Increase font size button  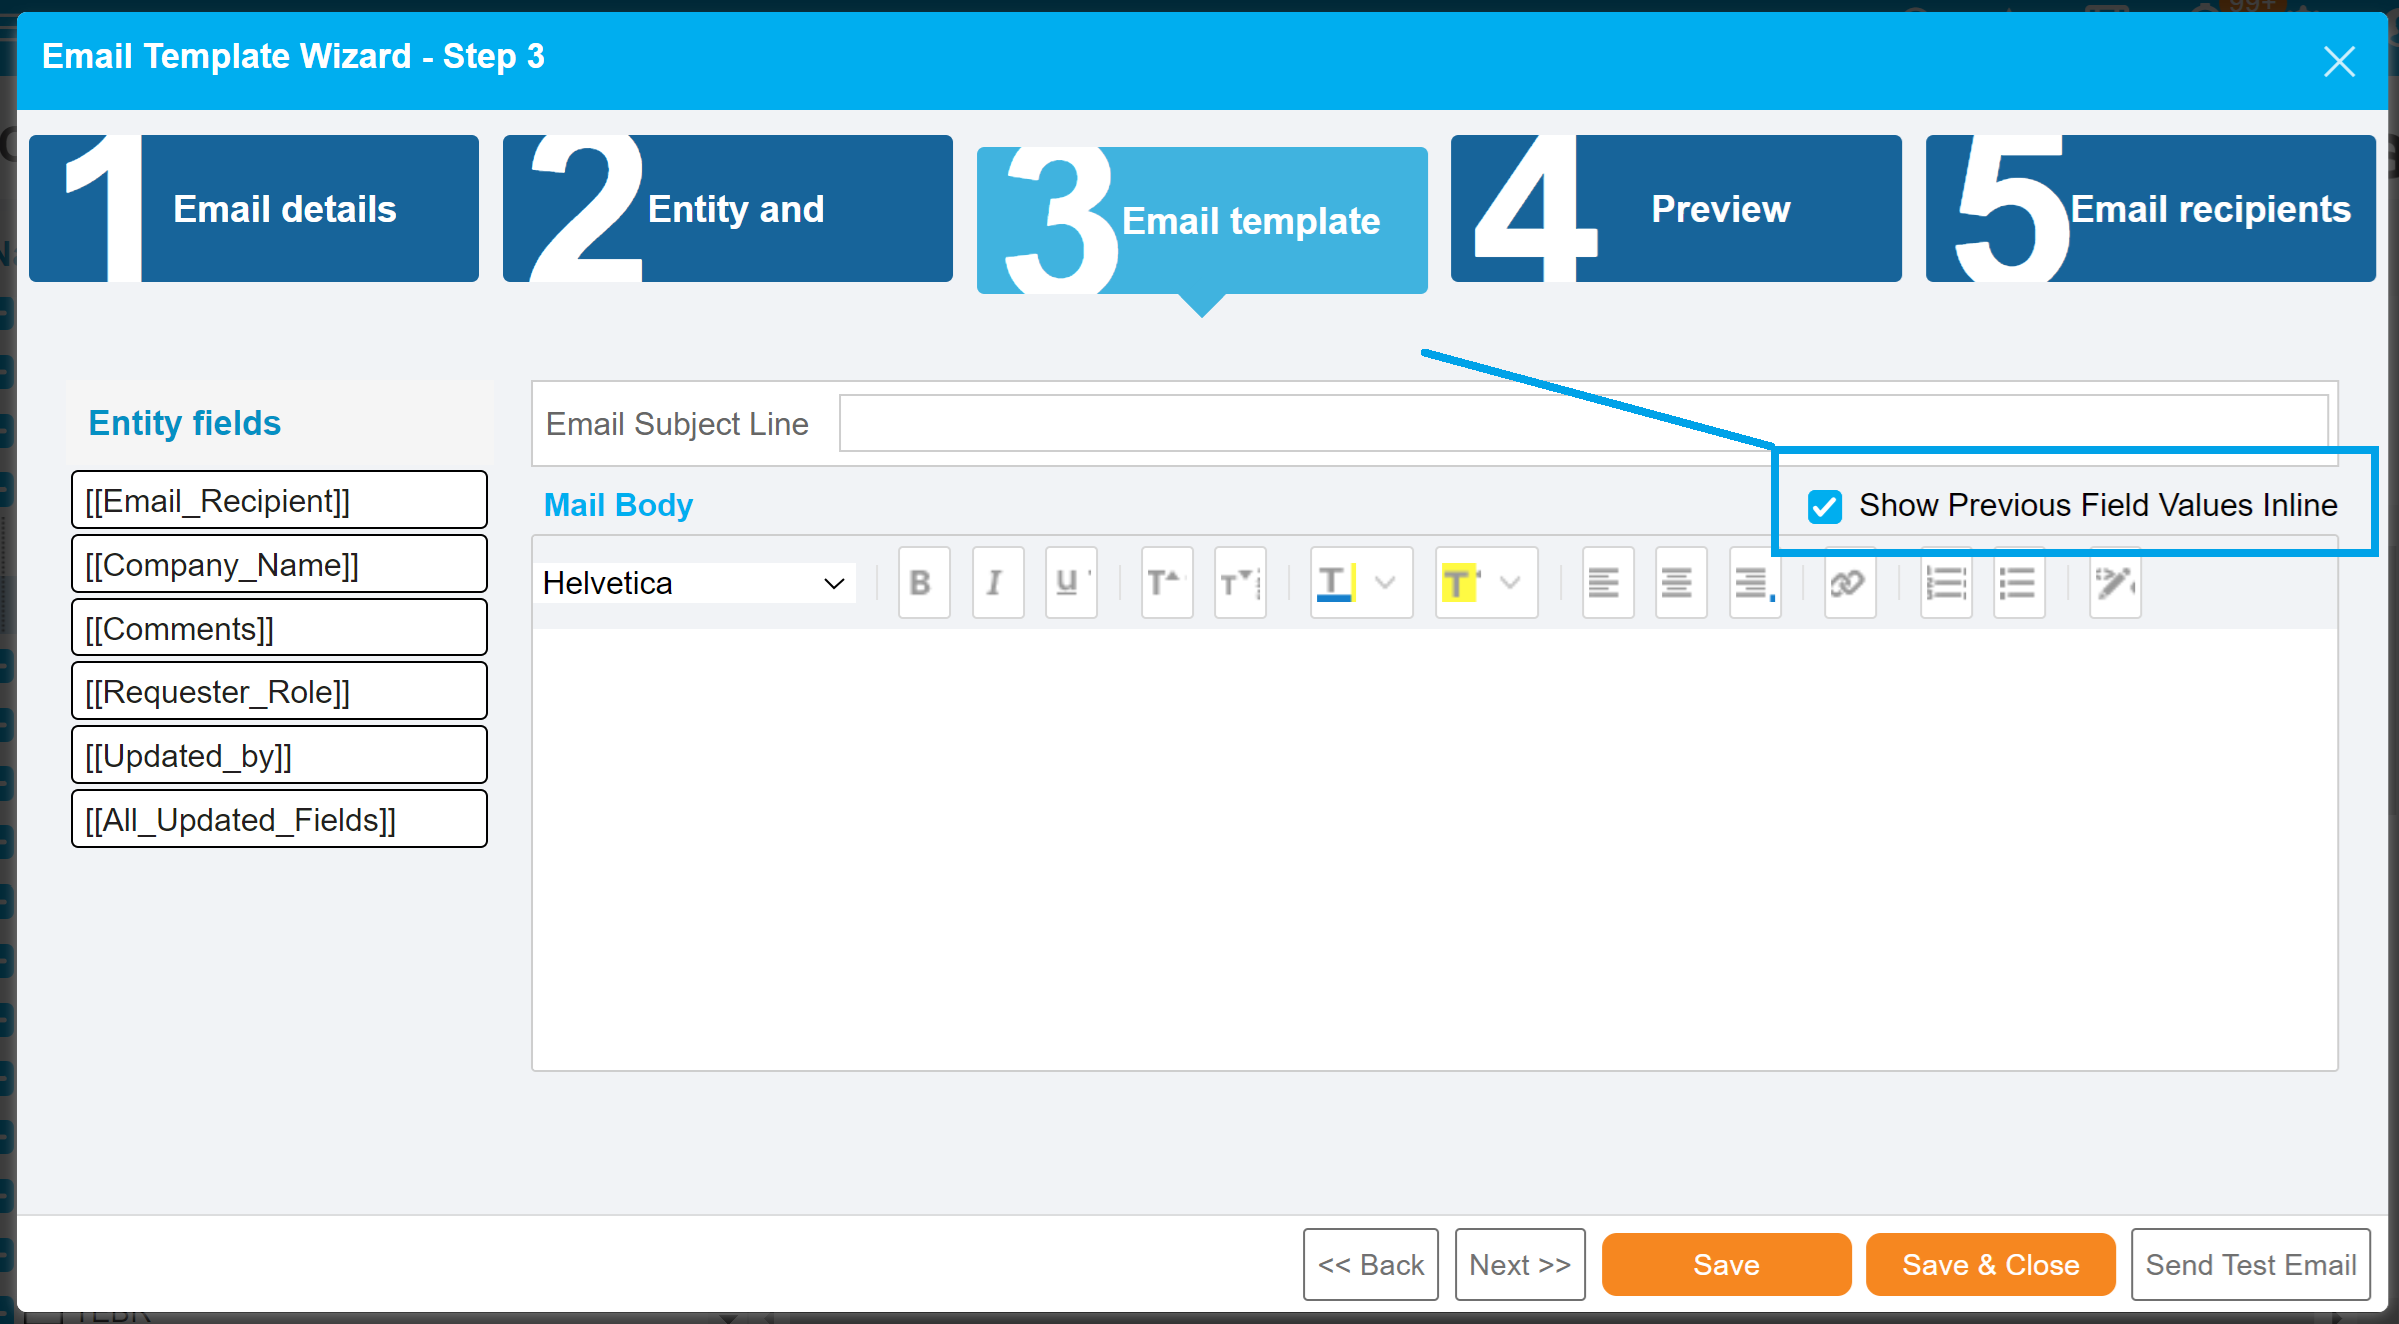click(x=1166, y=583)
